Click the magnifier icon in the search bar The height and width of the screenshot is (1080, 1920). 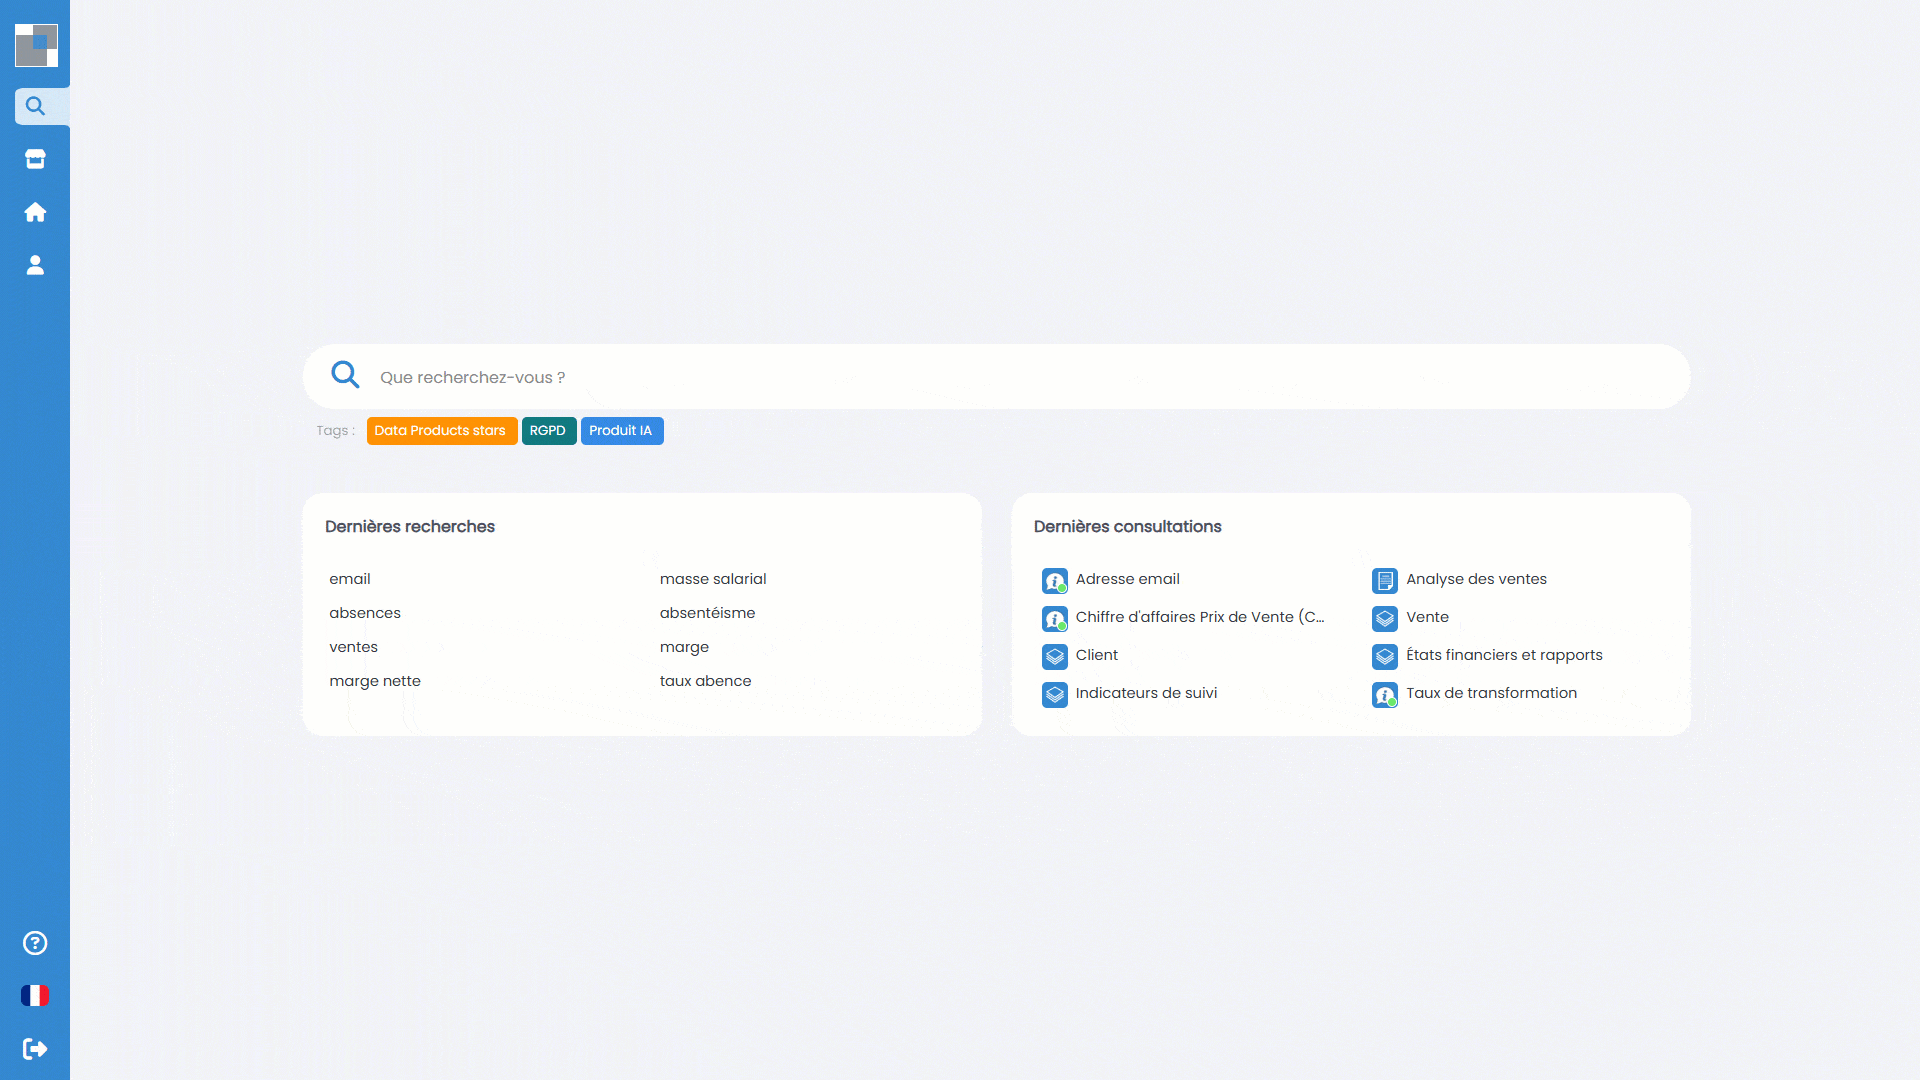point(345,375)
